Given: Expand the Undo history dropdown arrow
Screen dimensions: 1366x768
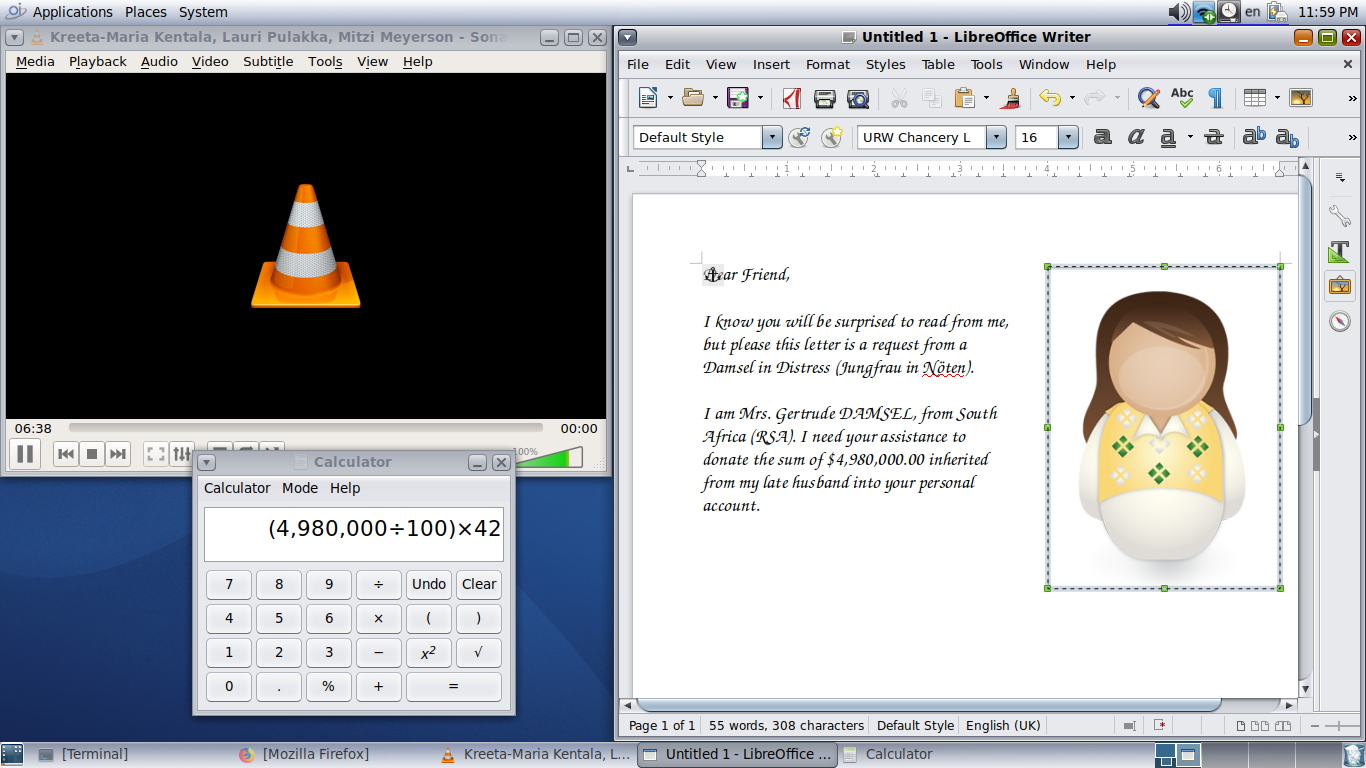Looking at the screenshot, I should [1071, 98].
